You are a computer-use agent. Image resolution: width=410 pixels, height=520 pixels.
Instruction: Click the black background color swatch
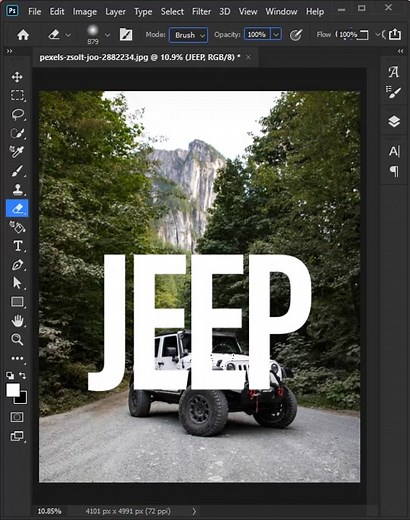22,399
